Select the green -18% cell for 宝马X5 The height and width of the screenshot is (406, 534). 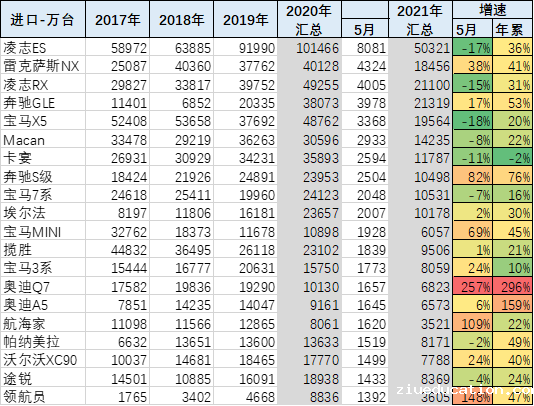click(x=473, y=121)
